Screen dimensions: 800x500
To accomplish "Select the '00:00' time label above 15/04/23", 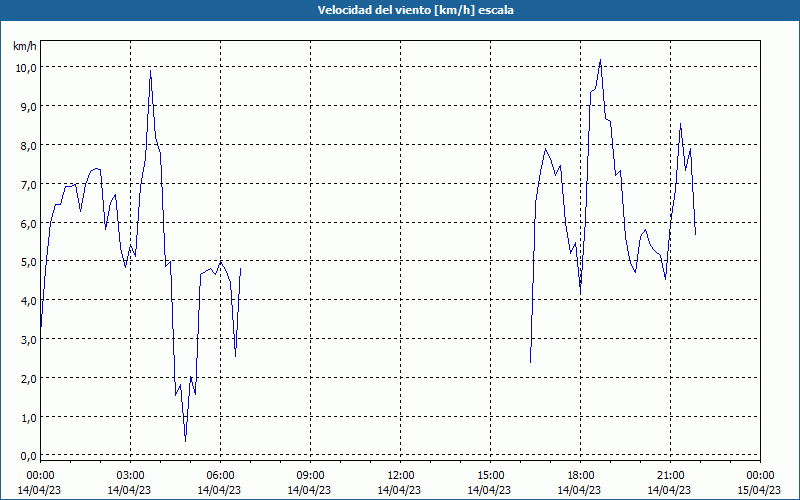I will (x=760, y=476).
